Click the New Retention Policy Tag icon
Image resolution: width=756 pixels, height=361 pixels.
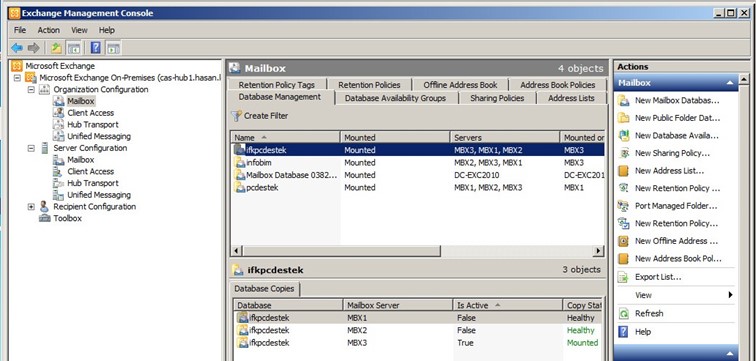coord(623,188)
